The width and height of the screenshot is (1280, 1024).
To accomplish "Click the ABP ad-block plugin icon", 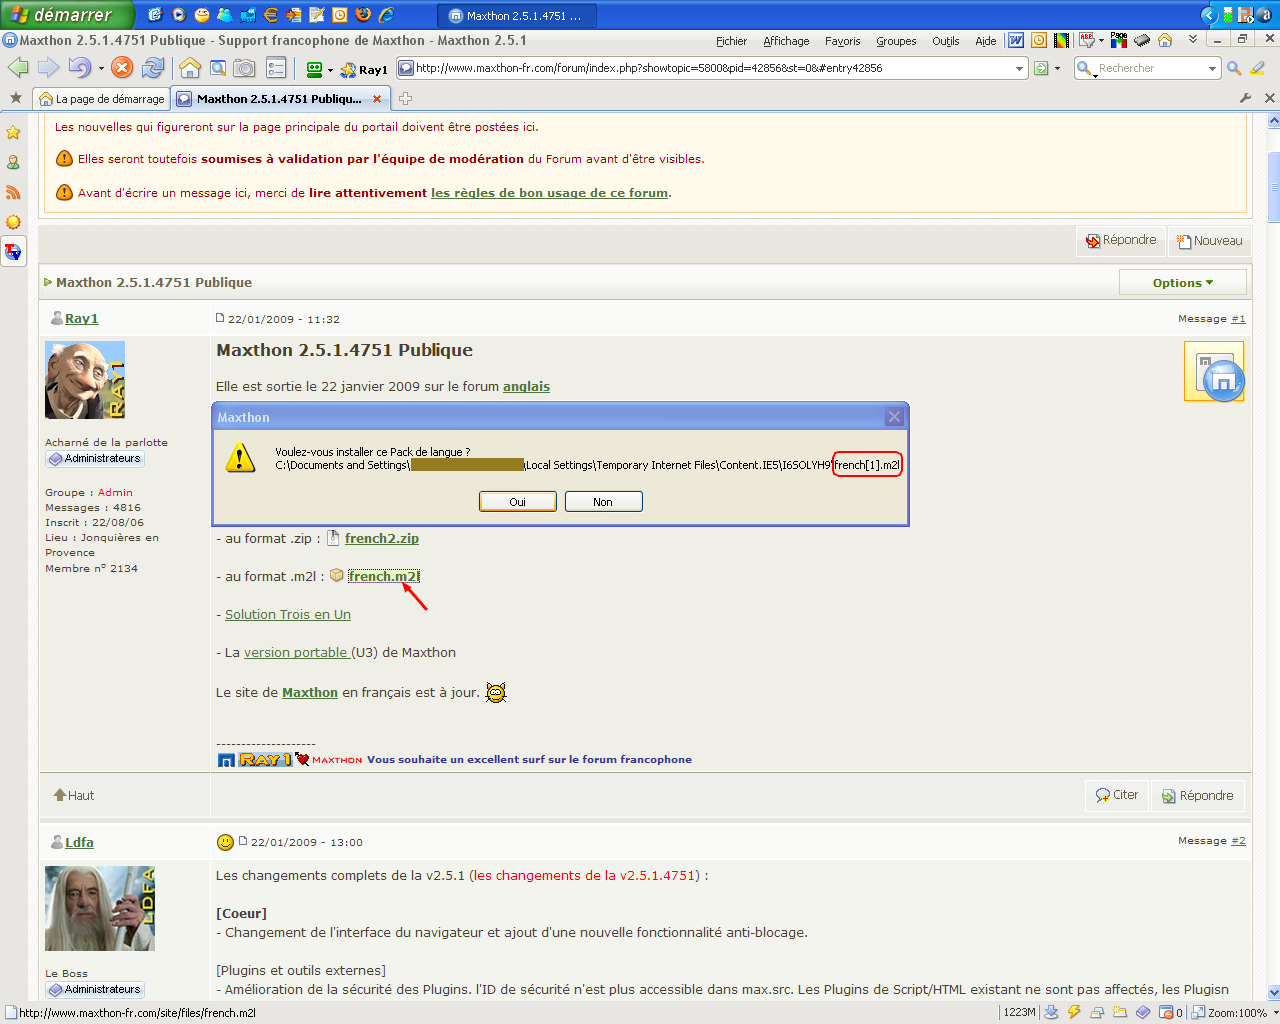I will tap(1087, 41).
